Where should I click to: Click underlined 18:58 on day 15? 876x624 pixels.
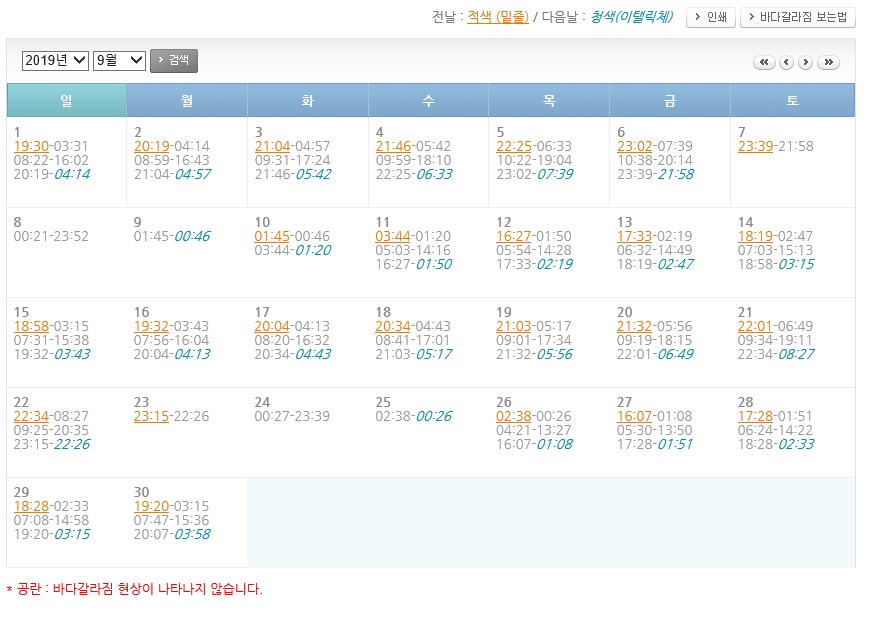coord(31,326)
